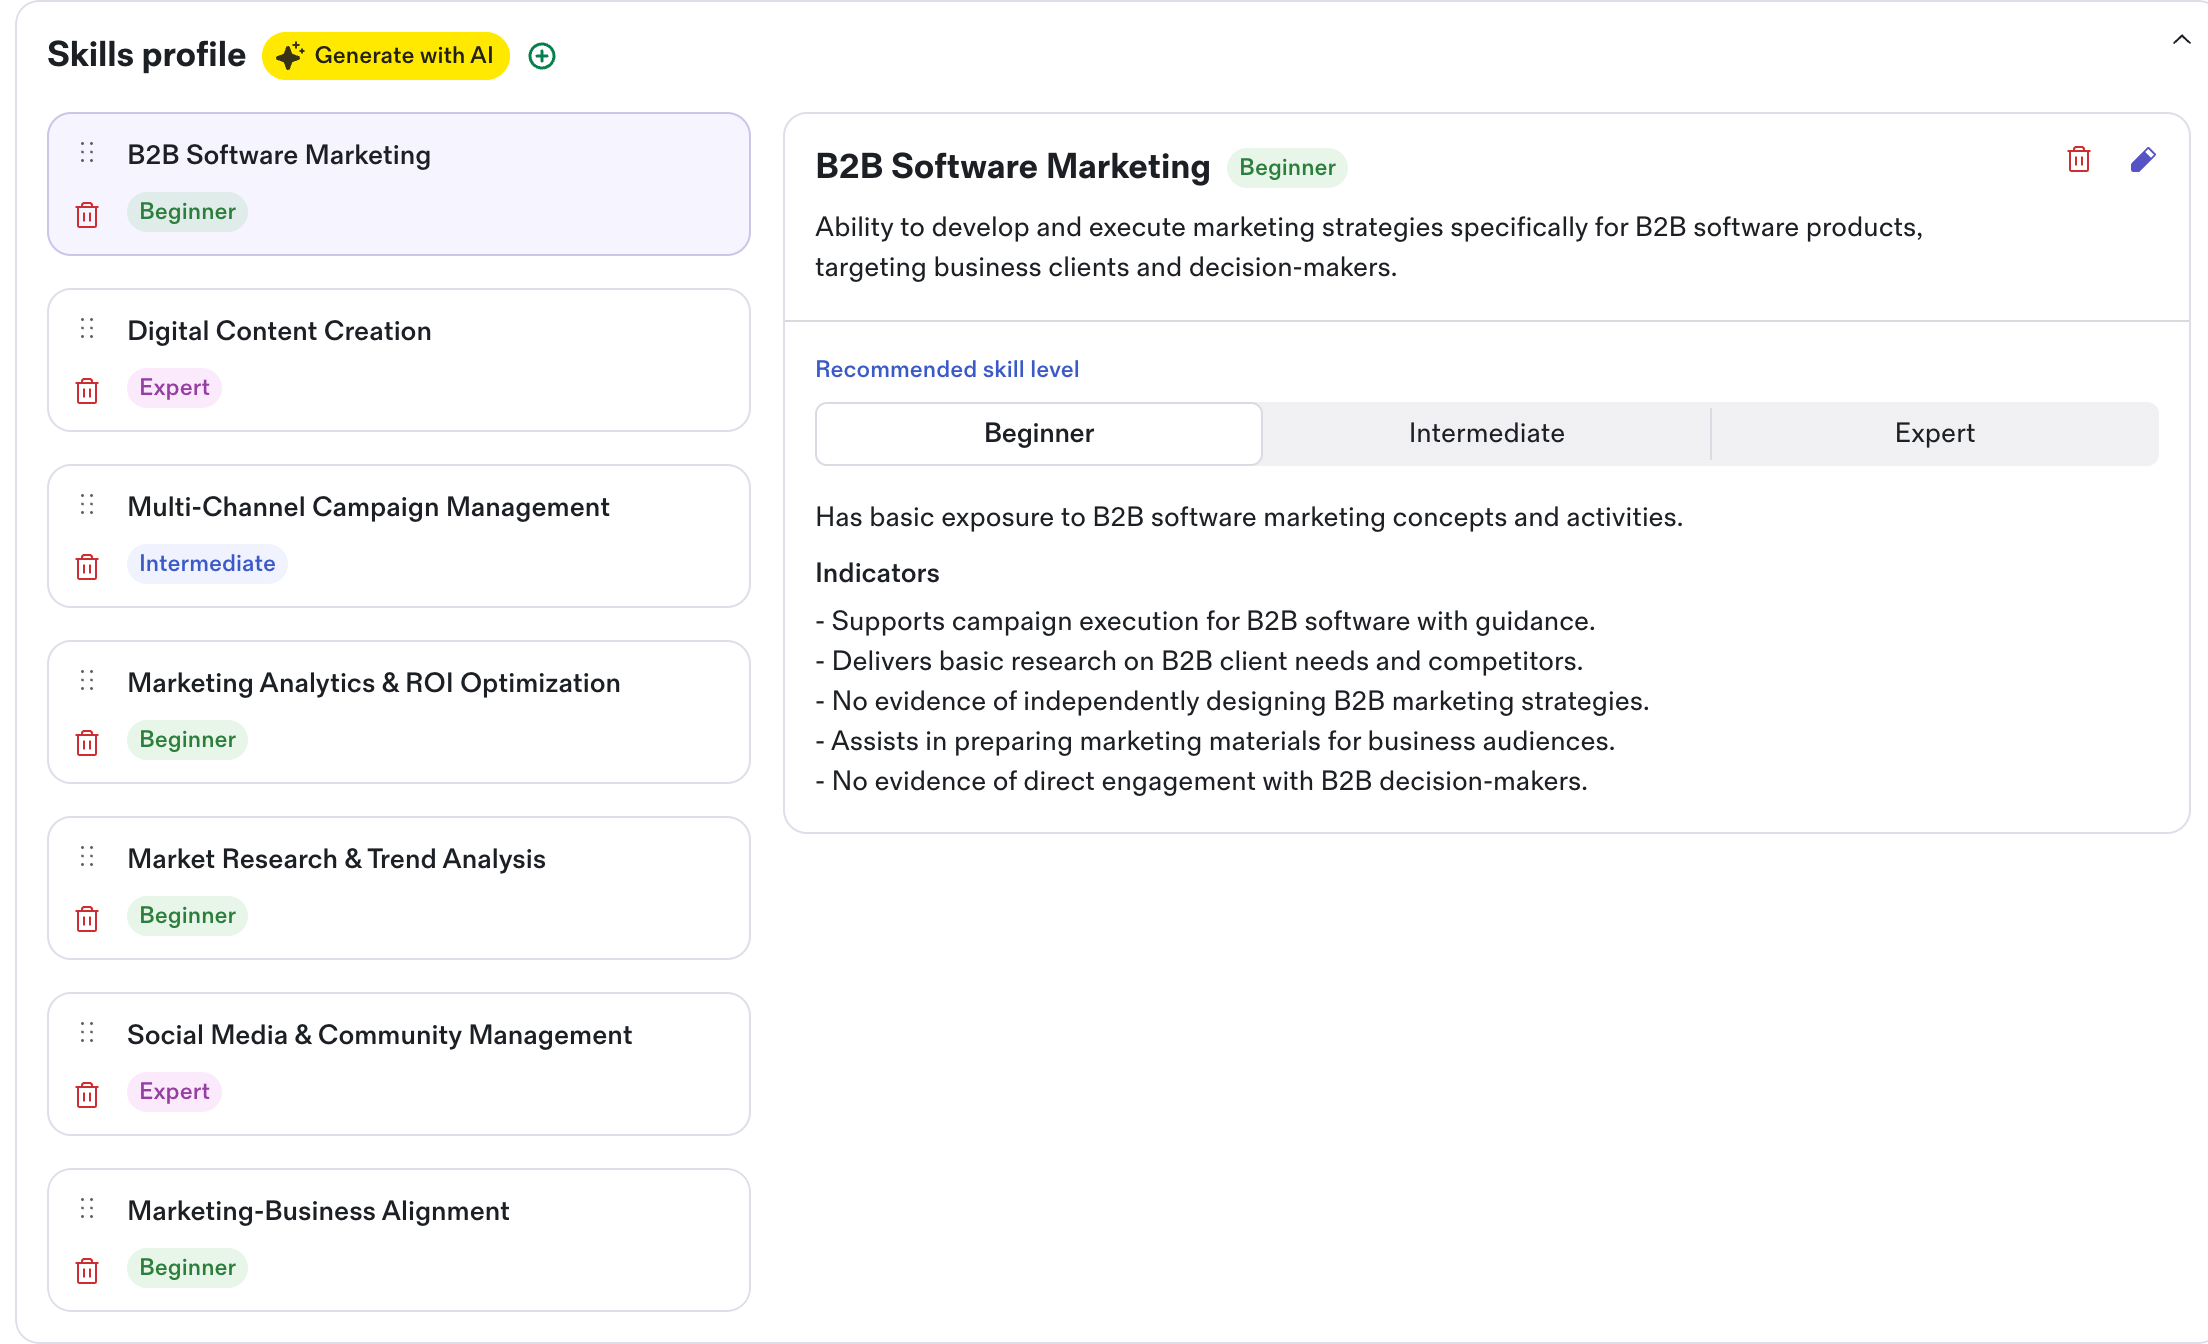Click Expert badge under Social Media & Community Management

pyautogui.click(x=174, y=1092)
